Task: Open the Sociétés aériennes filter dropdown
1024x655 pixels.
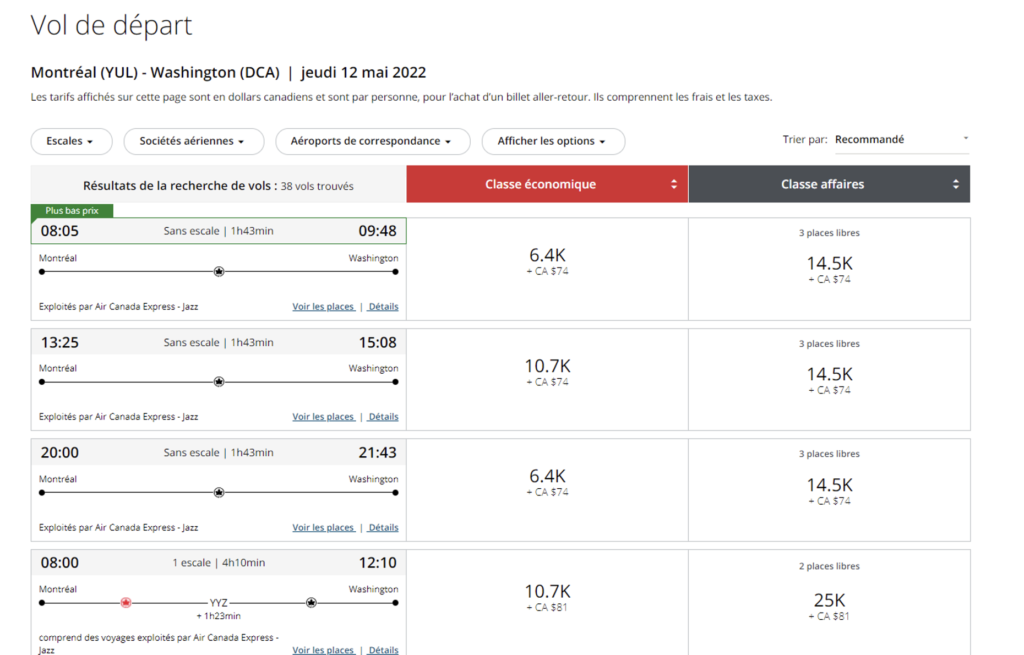Action: pyautogui.click(x=193, y=142)
